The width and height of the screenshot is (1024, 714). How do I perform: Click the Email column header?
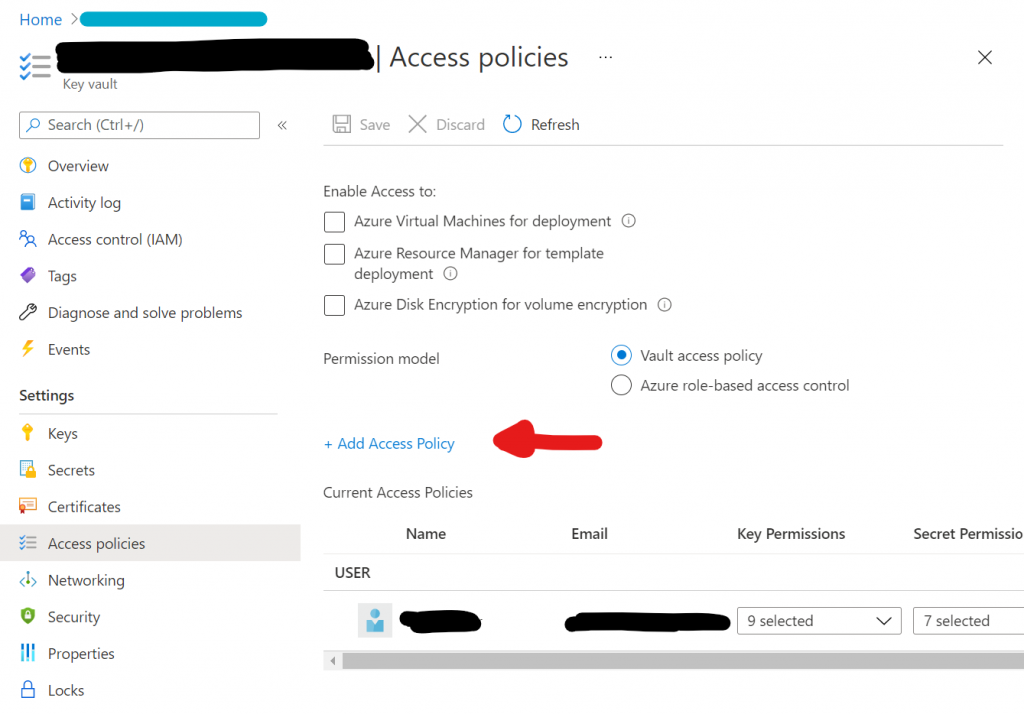(589, 534)
